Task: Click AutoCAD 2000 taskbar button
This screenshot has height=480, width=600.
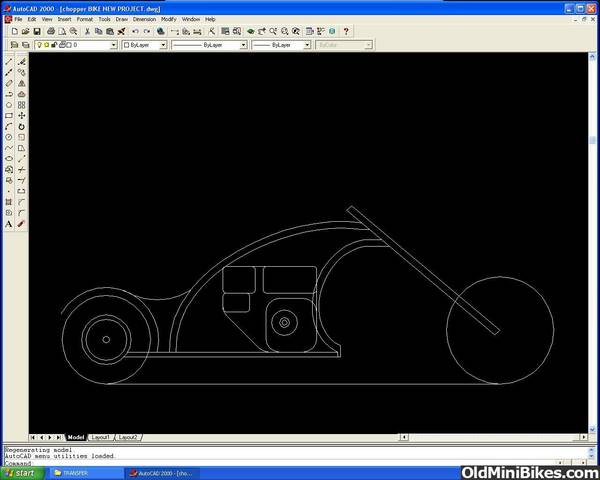Action: click(163, 473)
